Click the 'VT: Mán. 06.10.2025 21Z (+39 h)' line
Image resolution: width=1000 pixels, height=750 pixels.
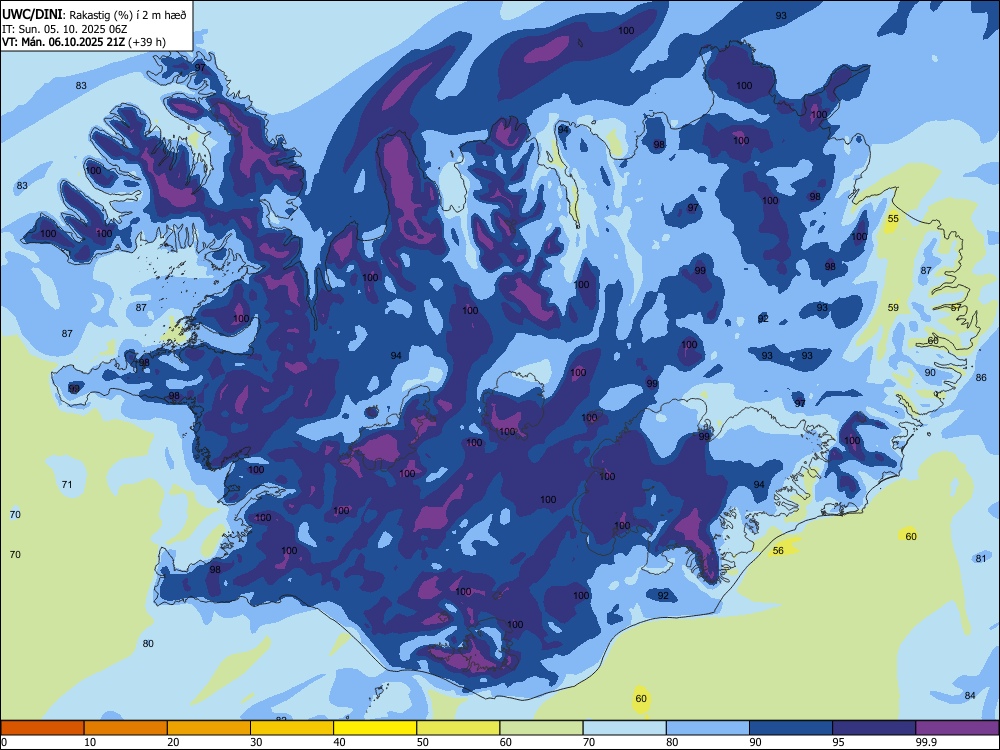[84, 42]
